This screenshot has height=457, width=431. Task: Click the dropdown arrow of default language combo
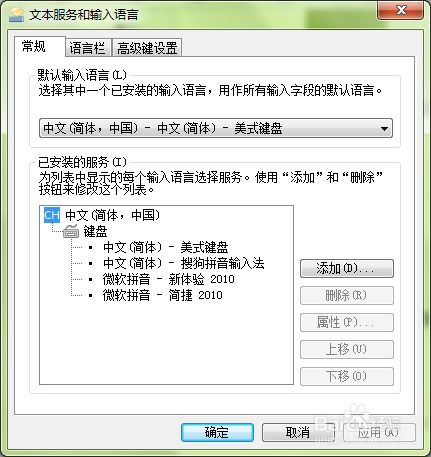coord(384,128)
